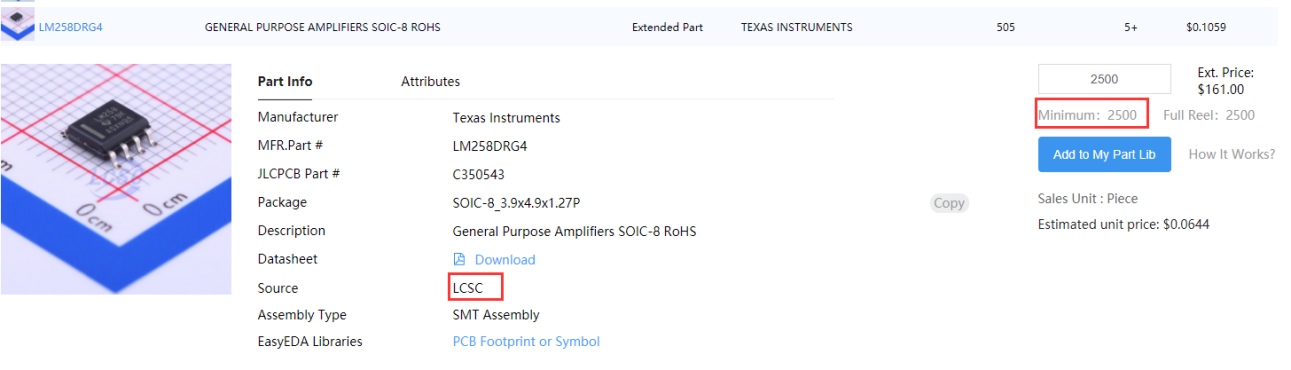
Task: Click the Full Reel: 2500 label
Action: (1209, 115)
